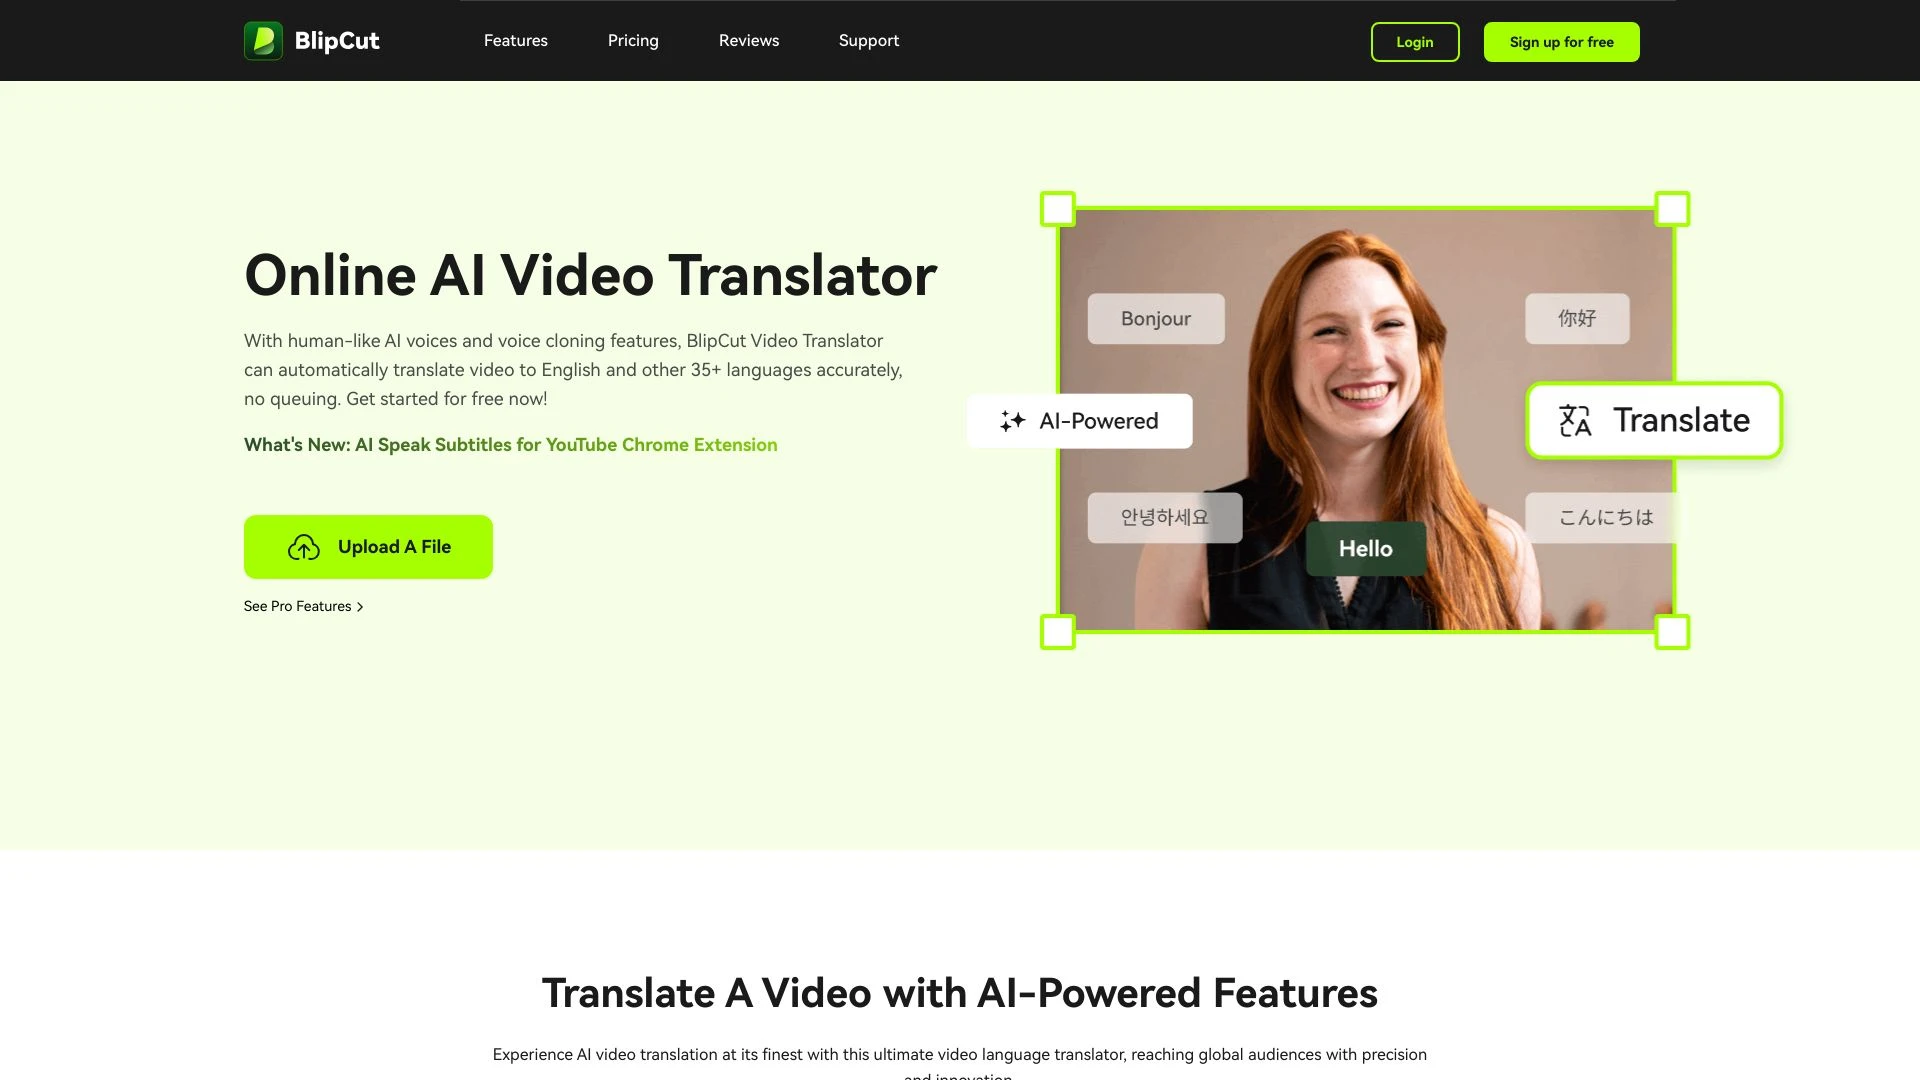Click the star-like AI sparkle icon
Screen dimensions: 1920x1080
click(x=1011, y=421)
